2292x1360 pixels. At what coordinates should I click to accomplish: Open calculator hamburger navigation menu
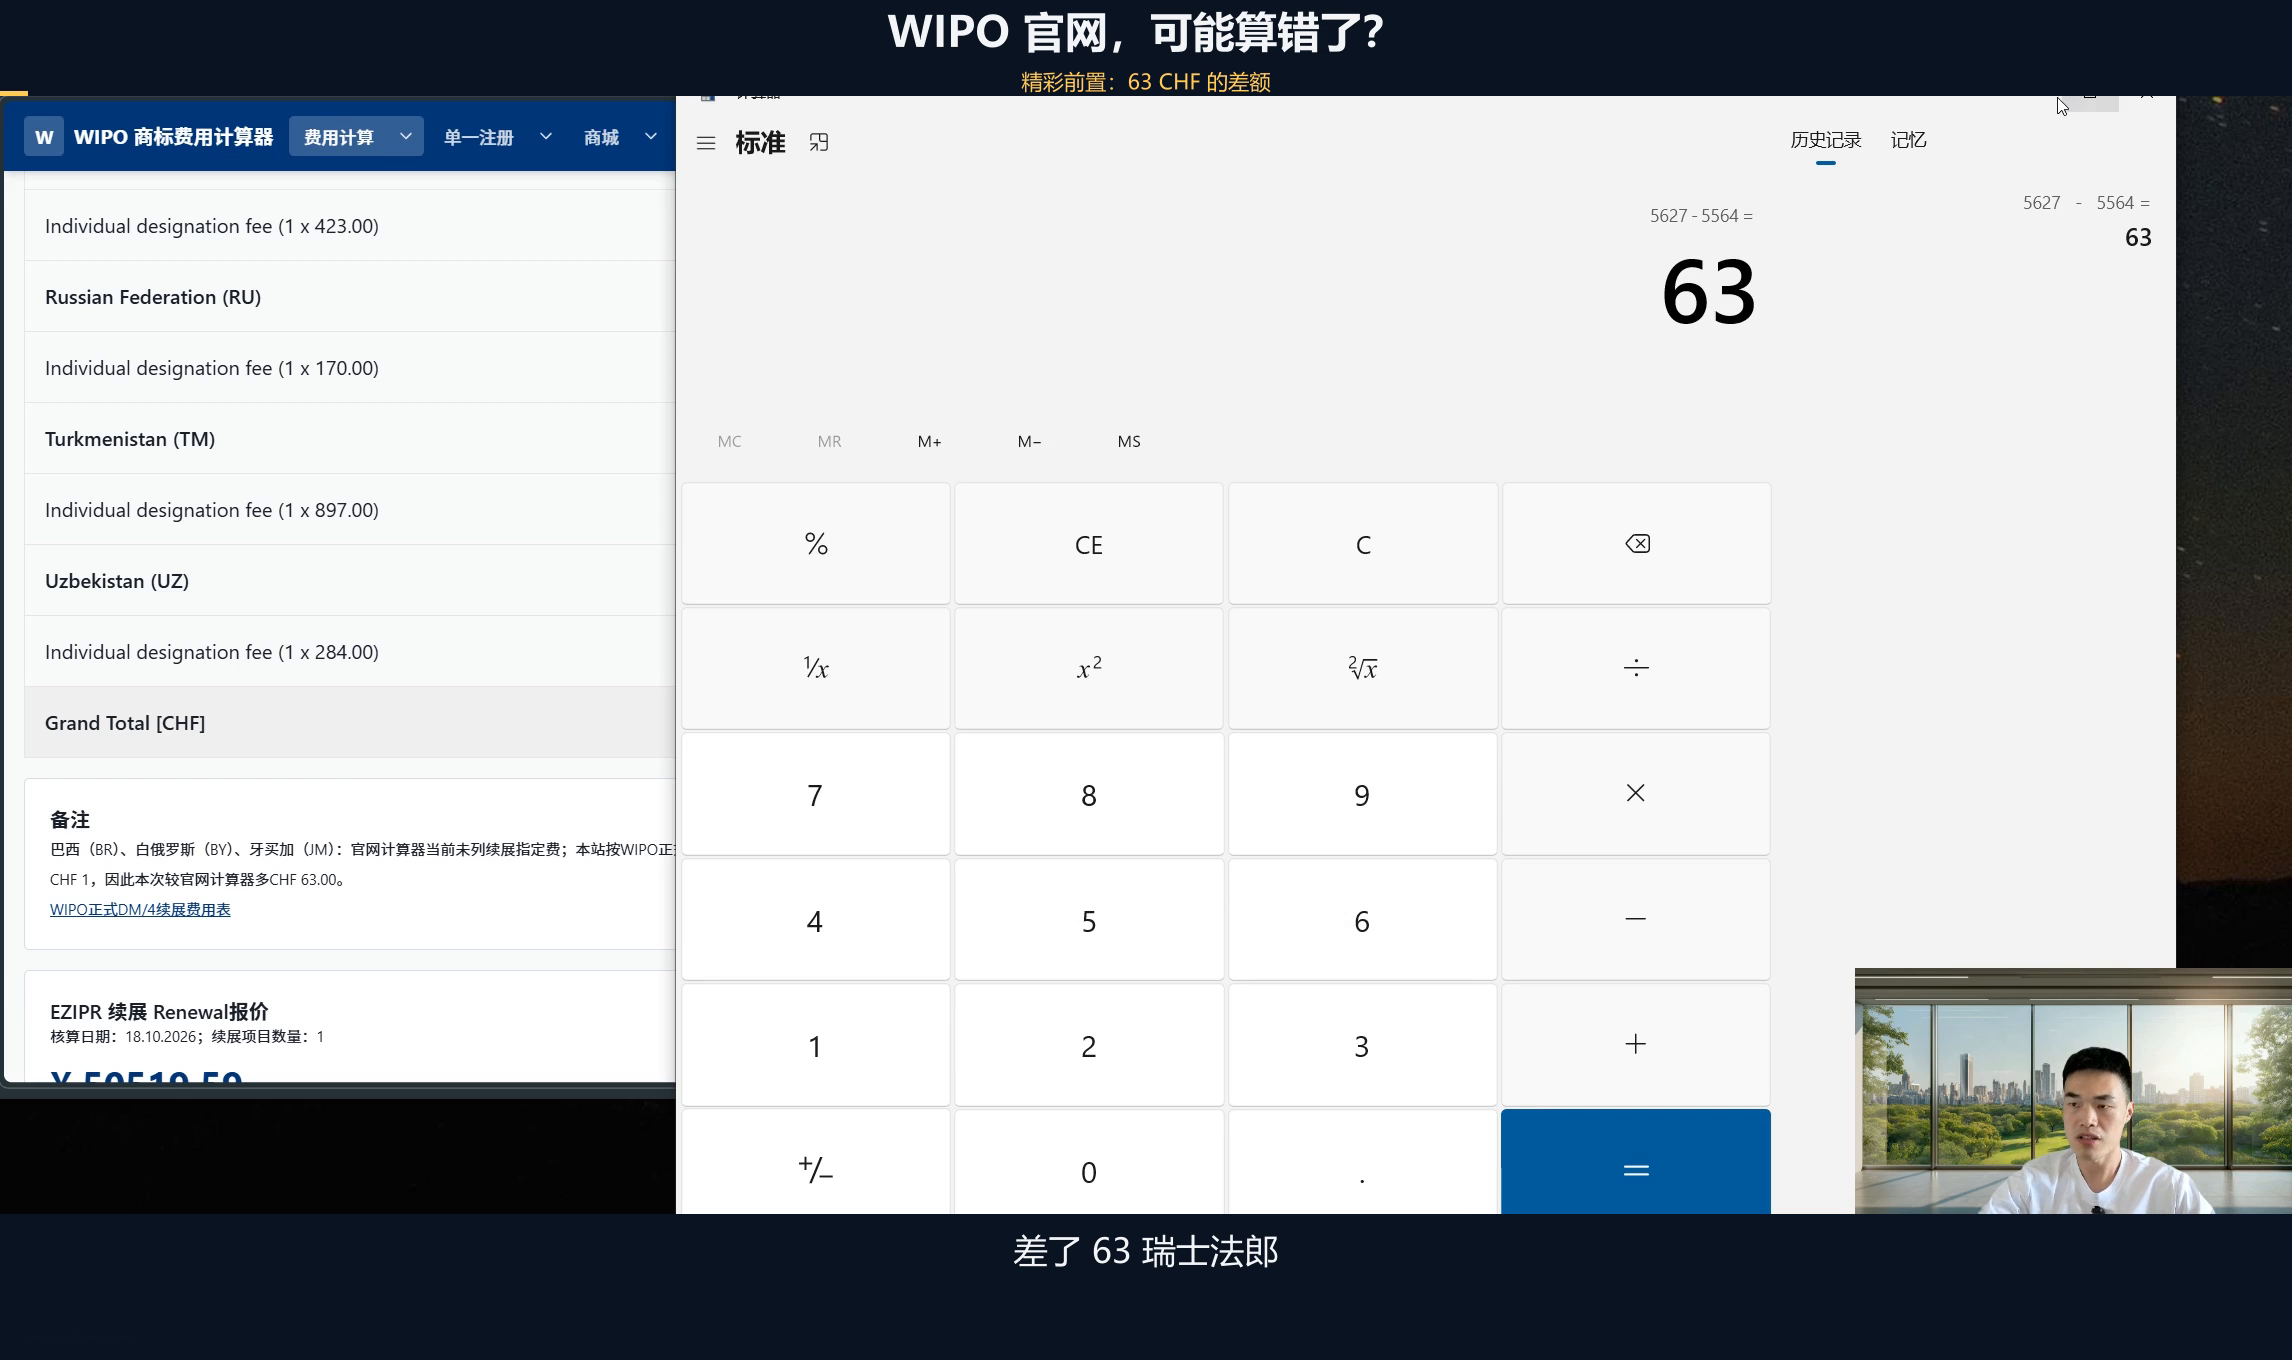coord(706,143)
